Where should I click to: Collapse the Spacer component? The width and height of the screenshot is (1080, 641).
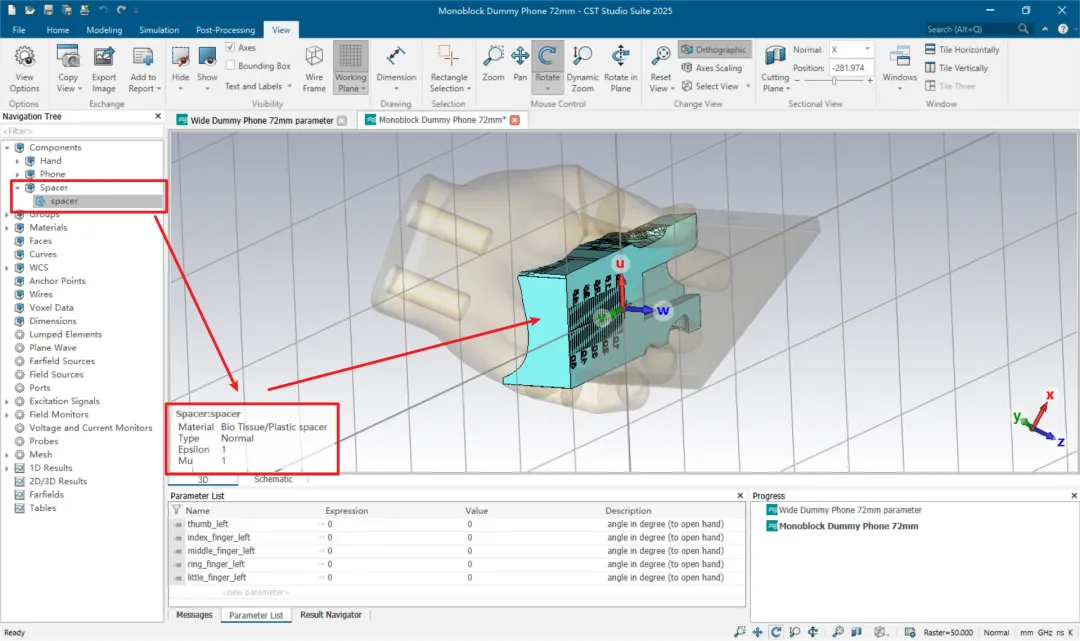coord(18,188)
